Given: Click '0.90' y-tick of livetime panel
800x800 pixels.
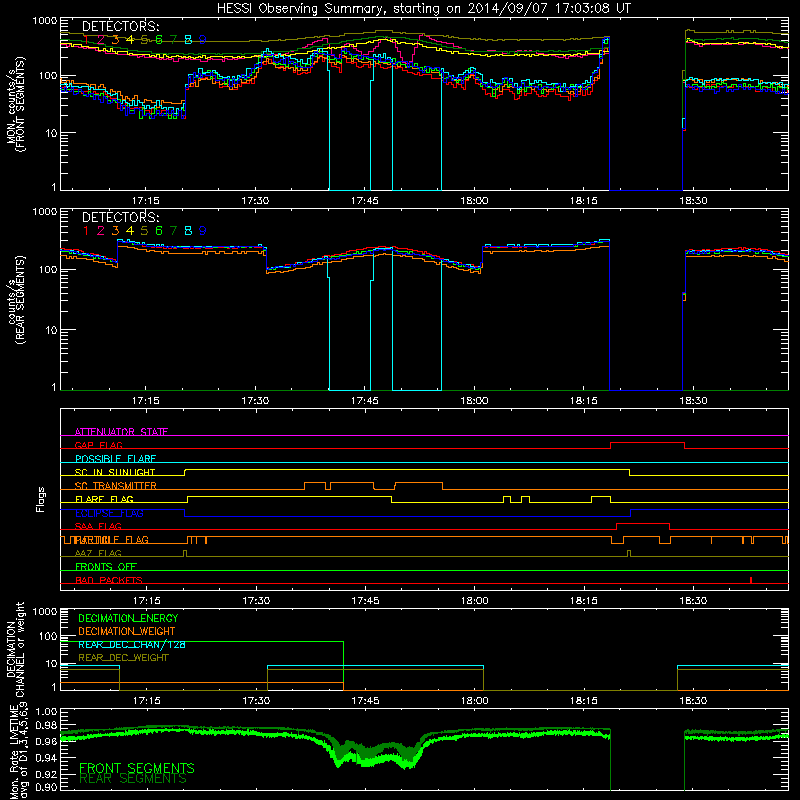Looking at the screenshot, I should coord(46,787).
